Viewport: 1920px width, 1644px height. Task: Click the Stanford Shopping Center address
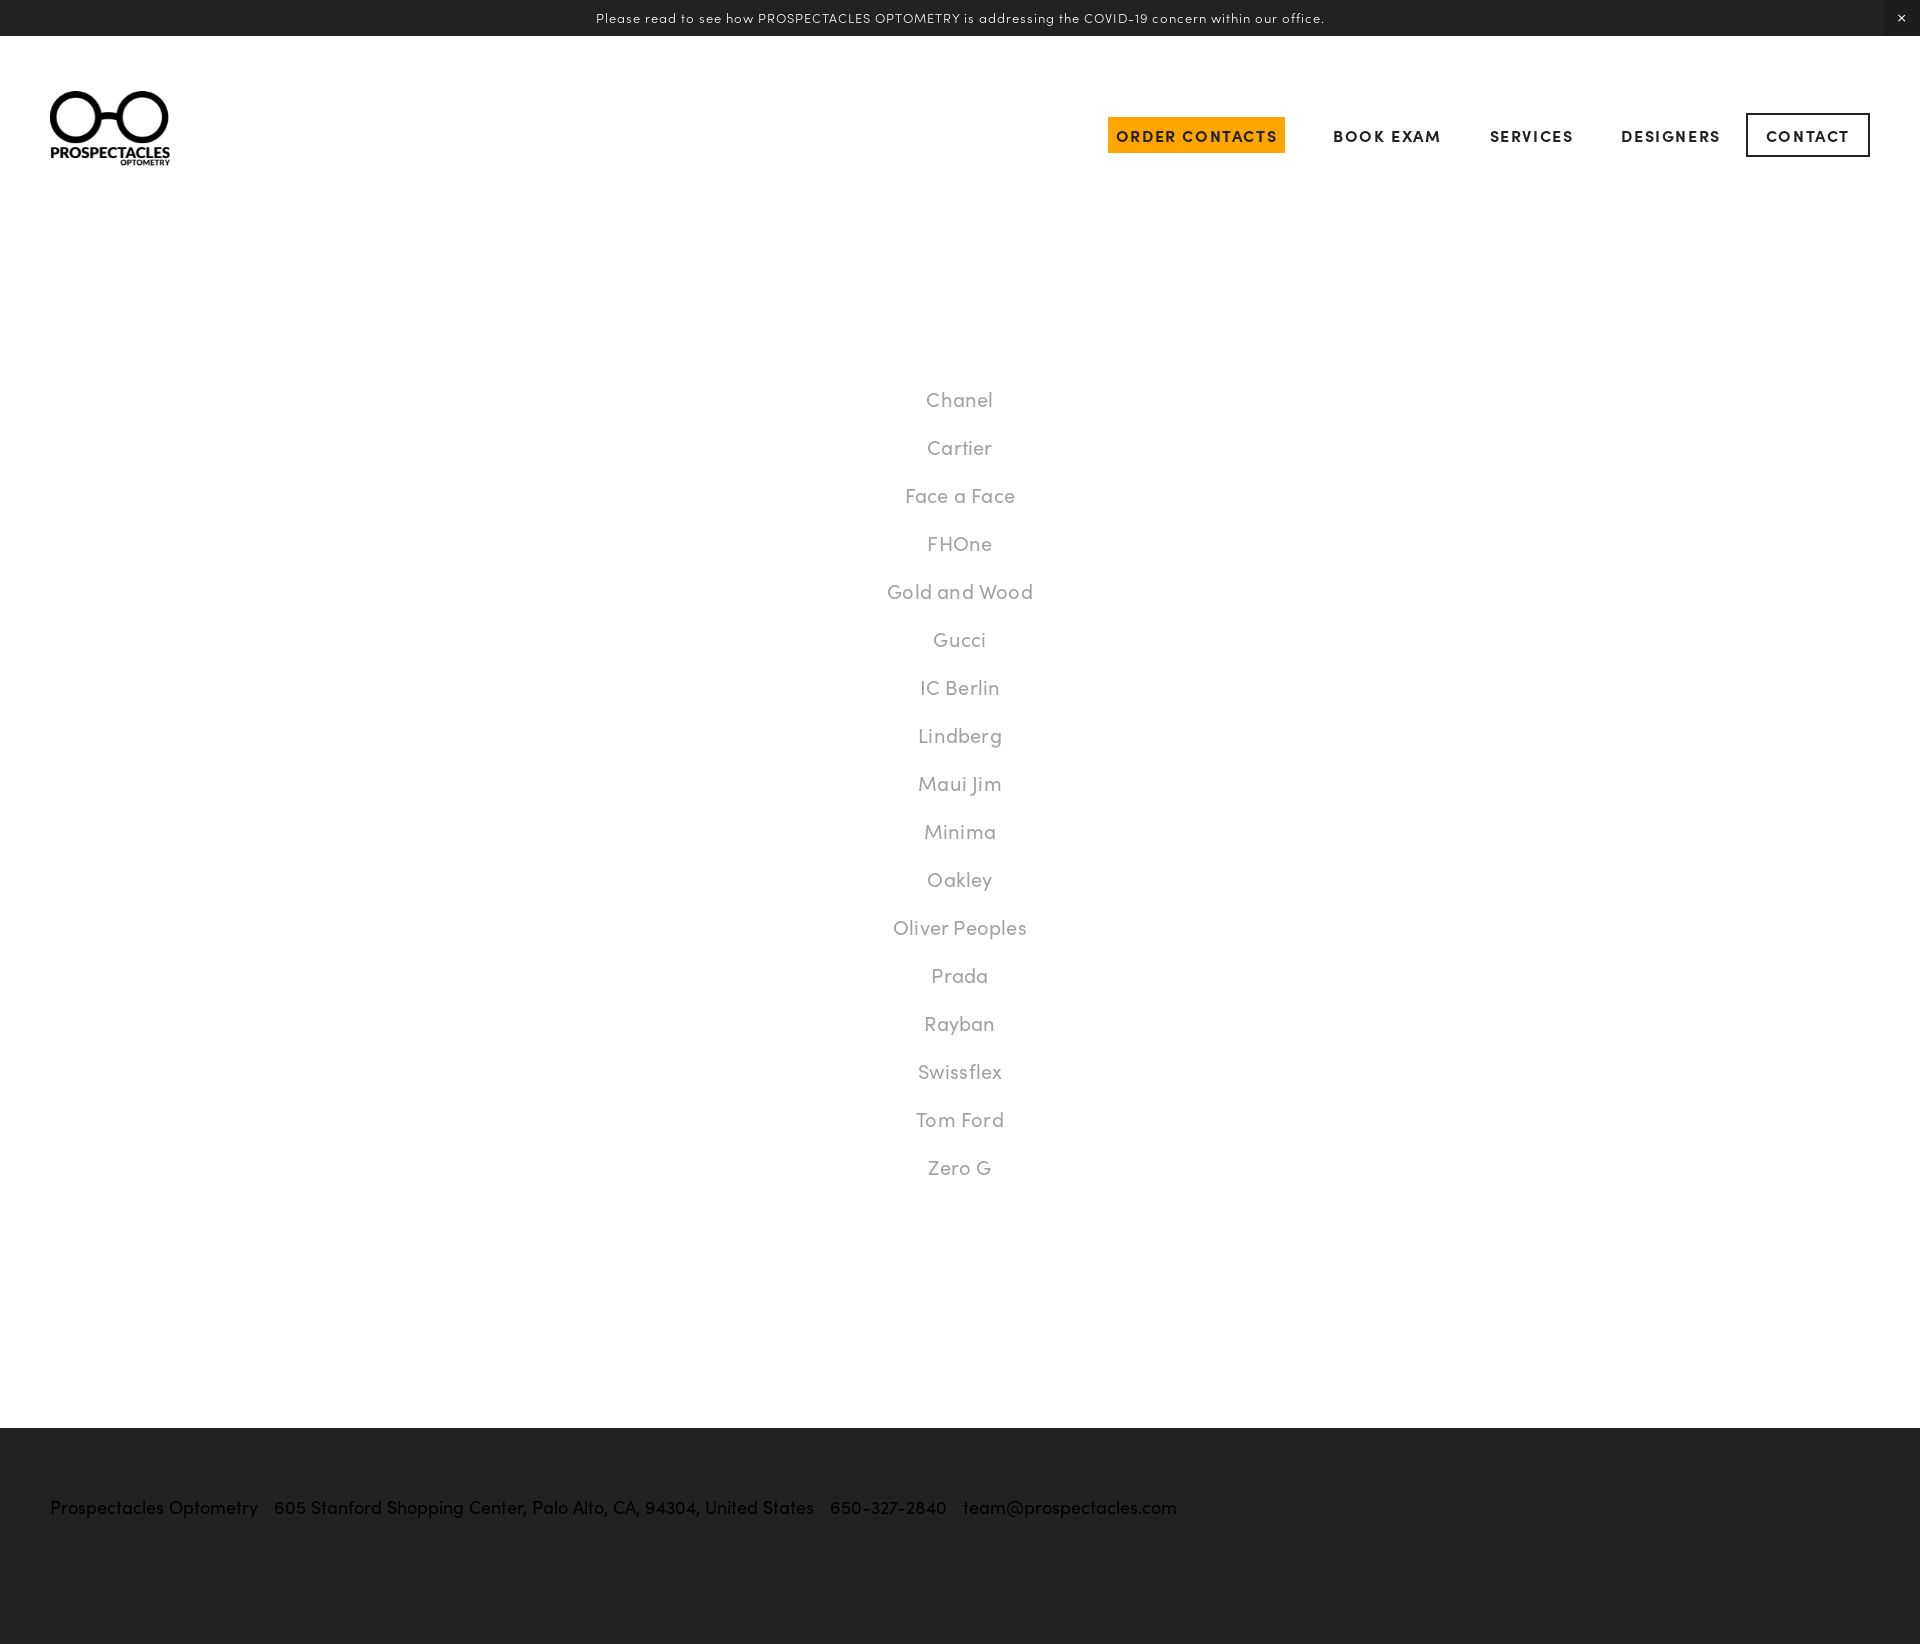(x=544, y=1507)
